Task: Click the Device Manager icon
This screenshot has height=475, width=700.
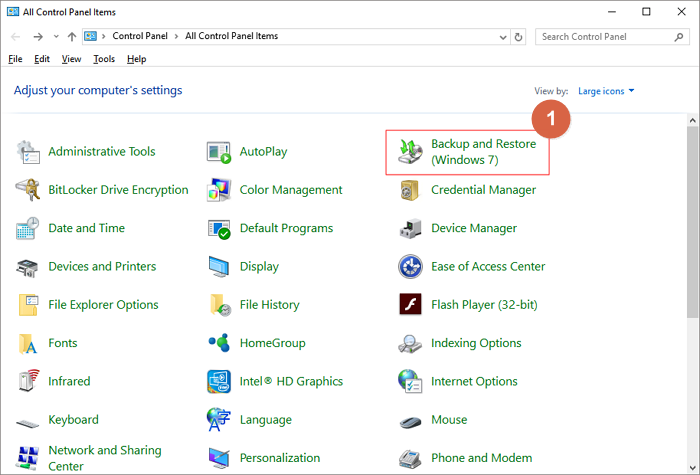Action: (x=411, y=228)
